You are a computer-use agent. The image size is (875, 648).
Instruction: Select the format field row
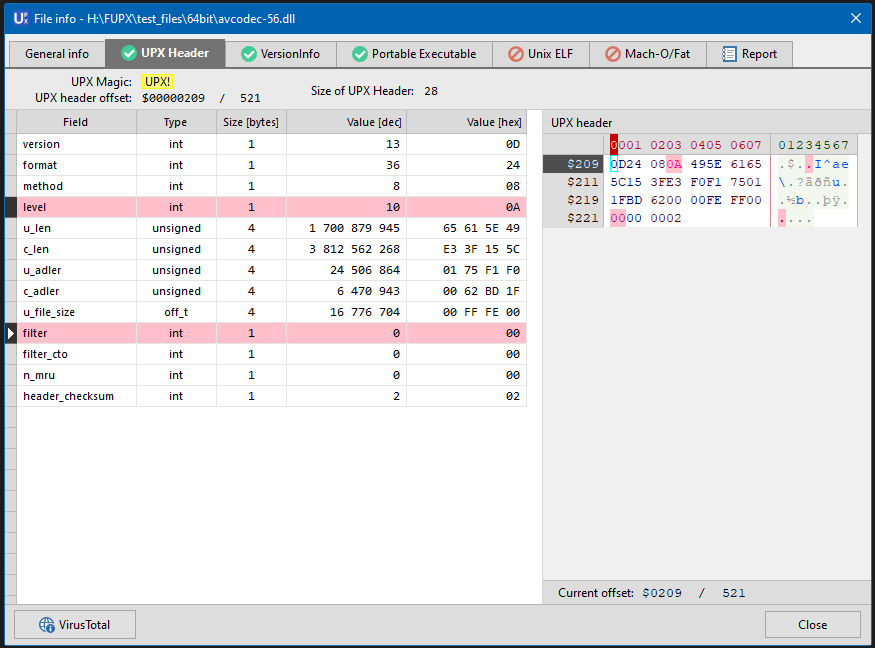[271, 165]
